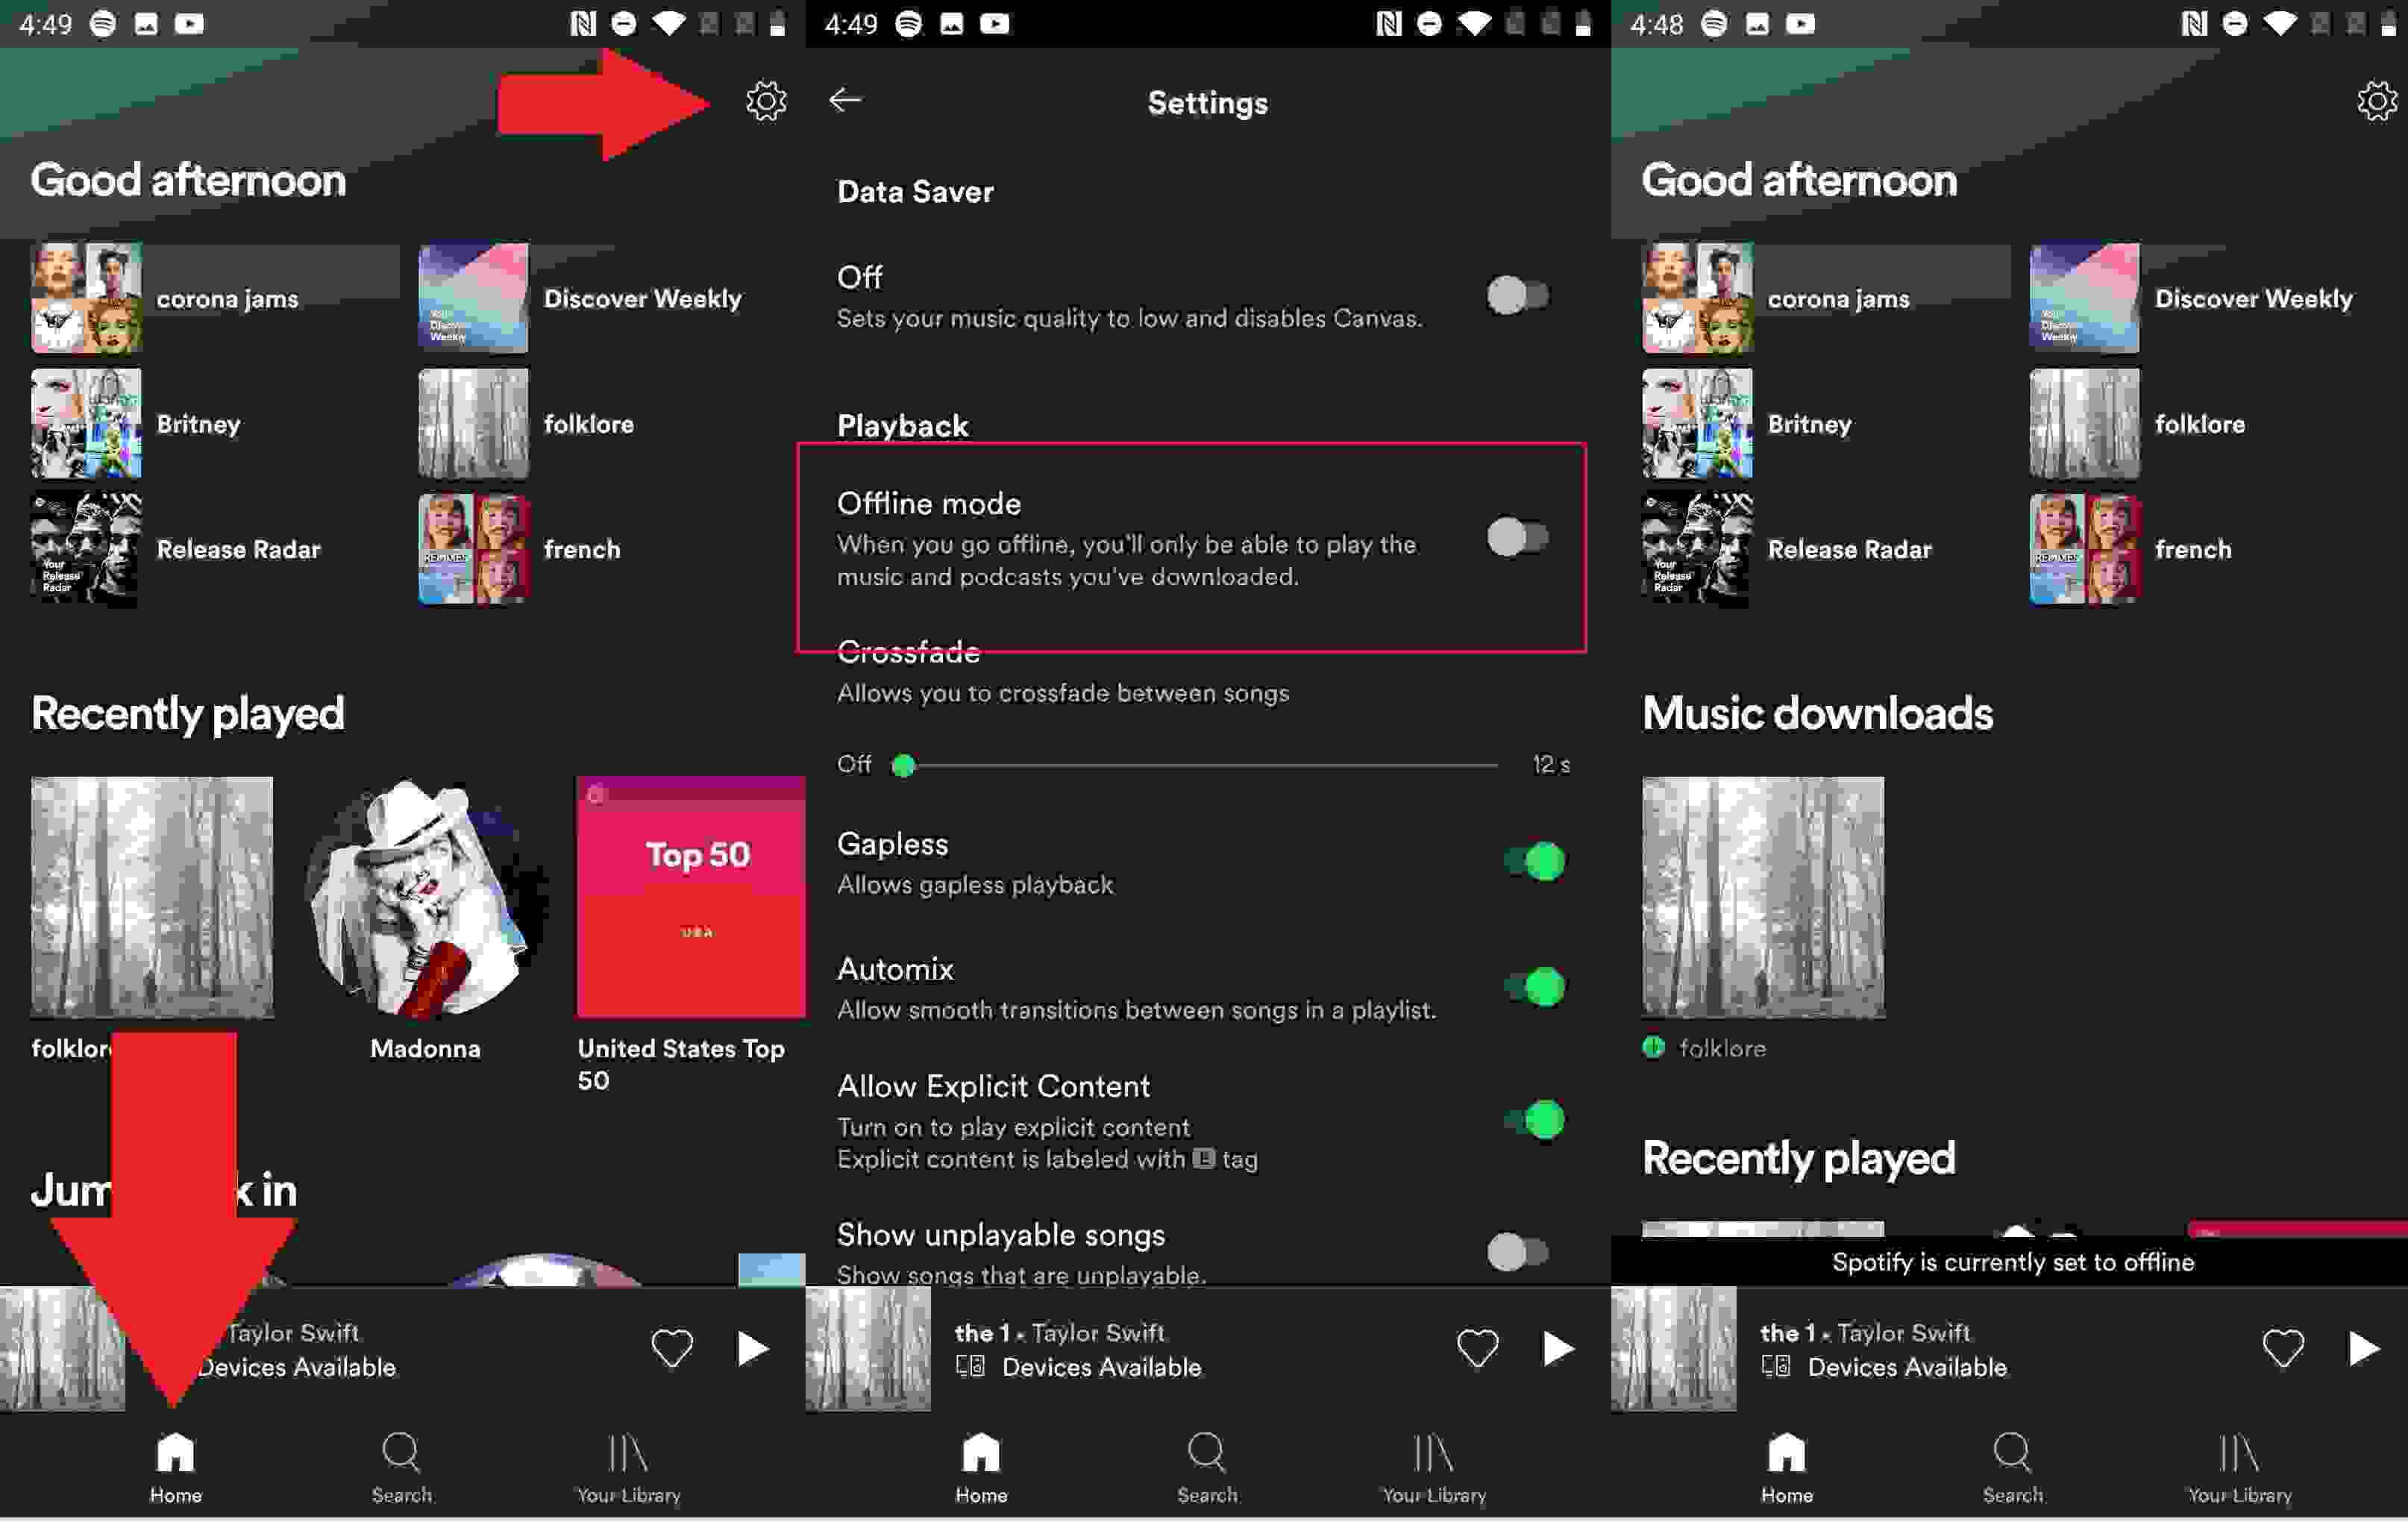Tap the play button on now playing bar

pos(752,1348)
